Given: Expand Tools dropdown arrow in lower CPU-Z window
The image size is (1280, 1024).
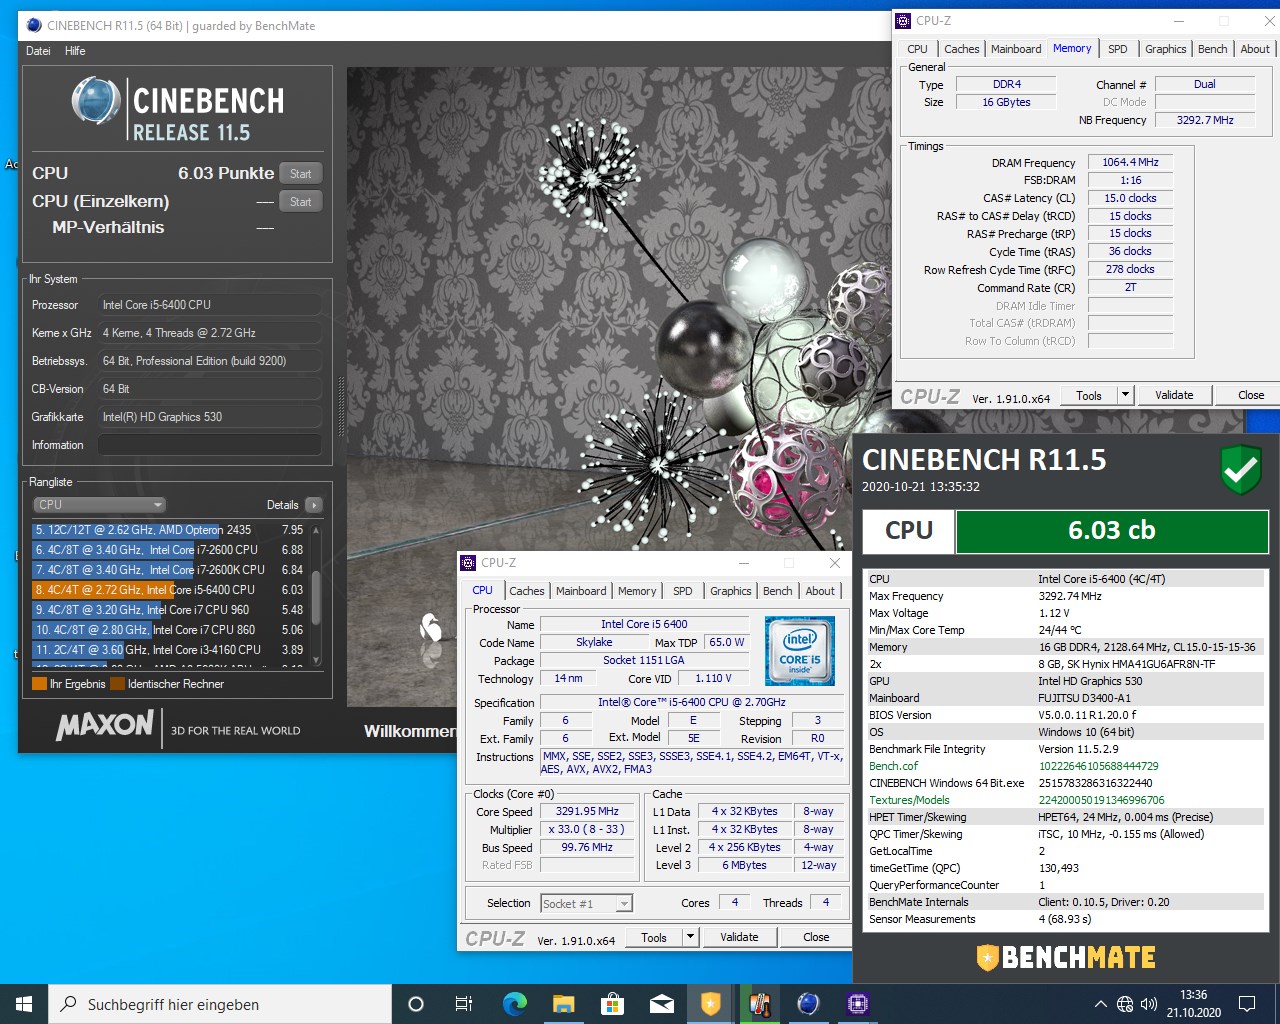Looking at the screenshot, I should pyautogui.click(x=690, y=937).
